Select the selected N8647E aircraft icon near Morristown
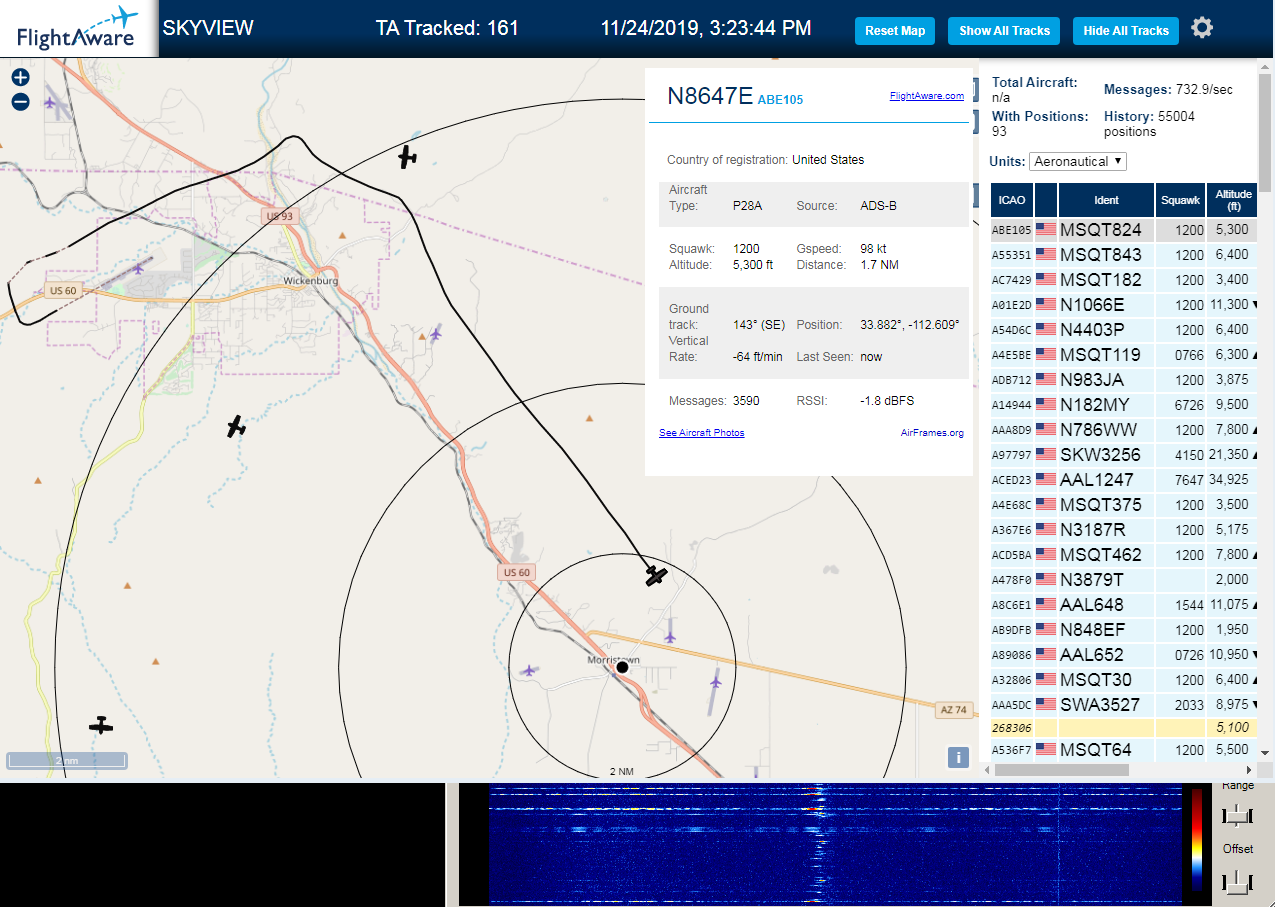This screenshot has width=1275, height=907. click(x=656, y=575)
